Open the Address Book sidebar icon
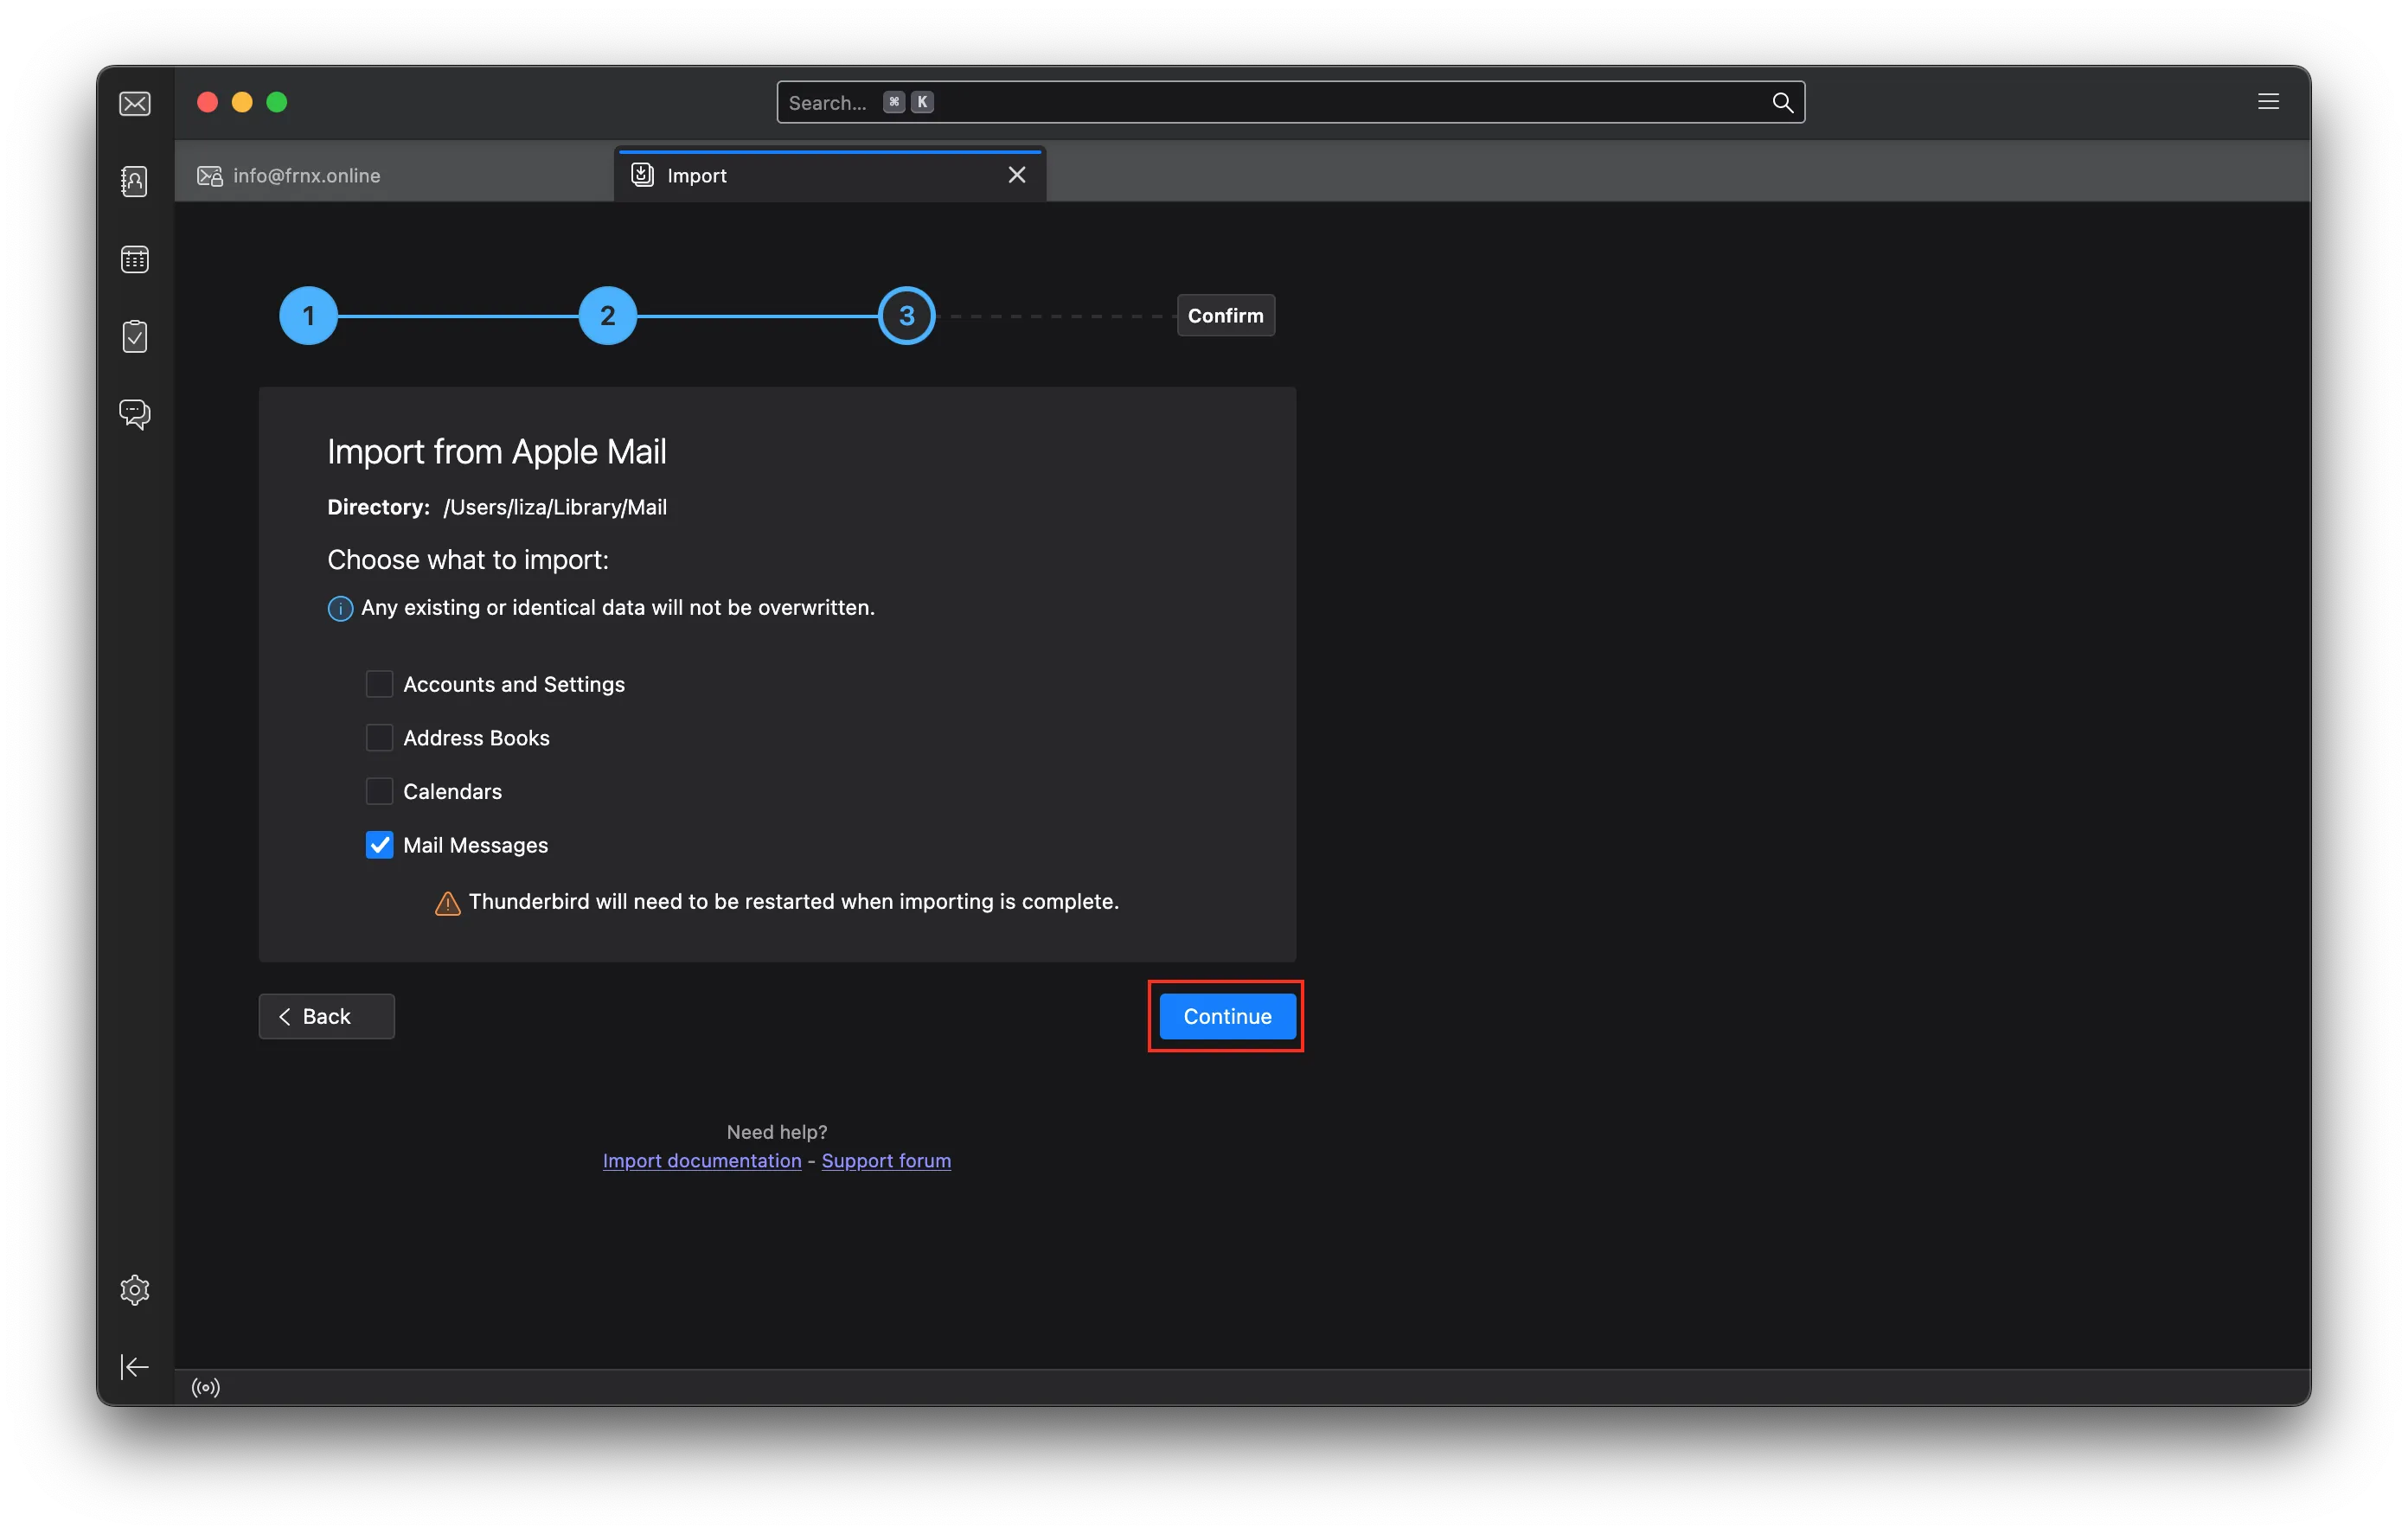Viewport: 2408px width, 1534px height. [x=135, y=181]
